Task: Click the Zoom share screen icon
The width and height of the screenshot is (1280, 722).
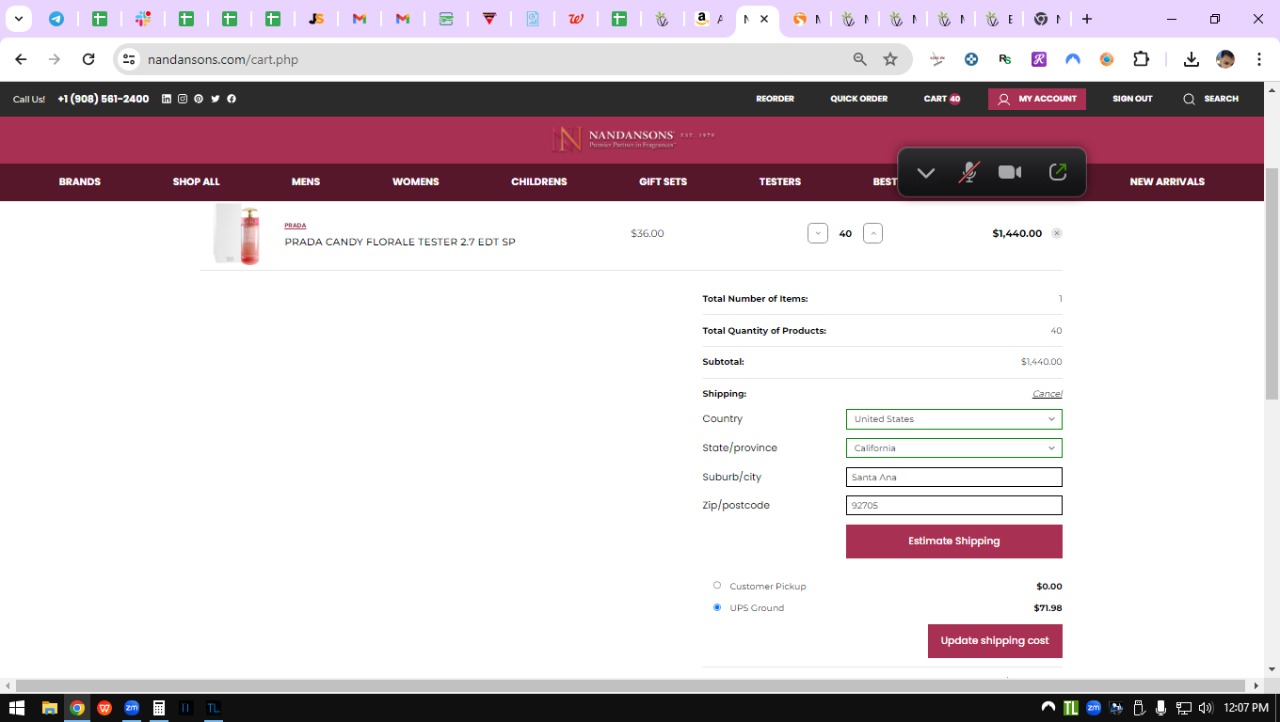Action: (x=1057, y=172)
